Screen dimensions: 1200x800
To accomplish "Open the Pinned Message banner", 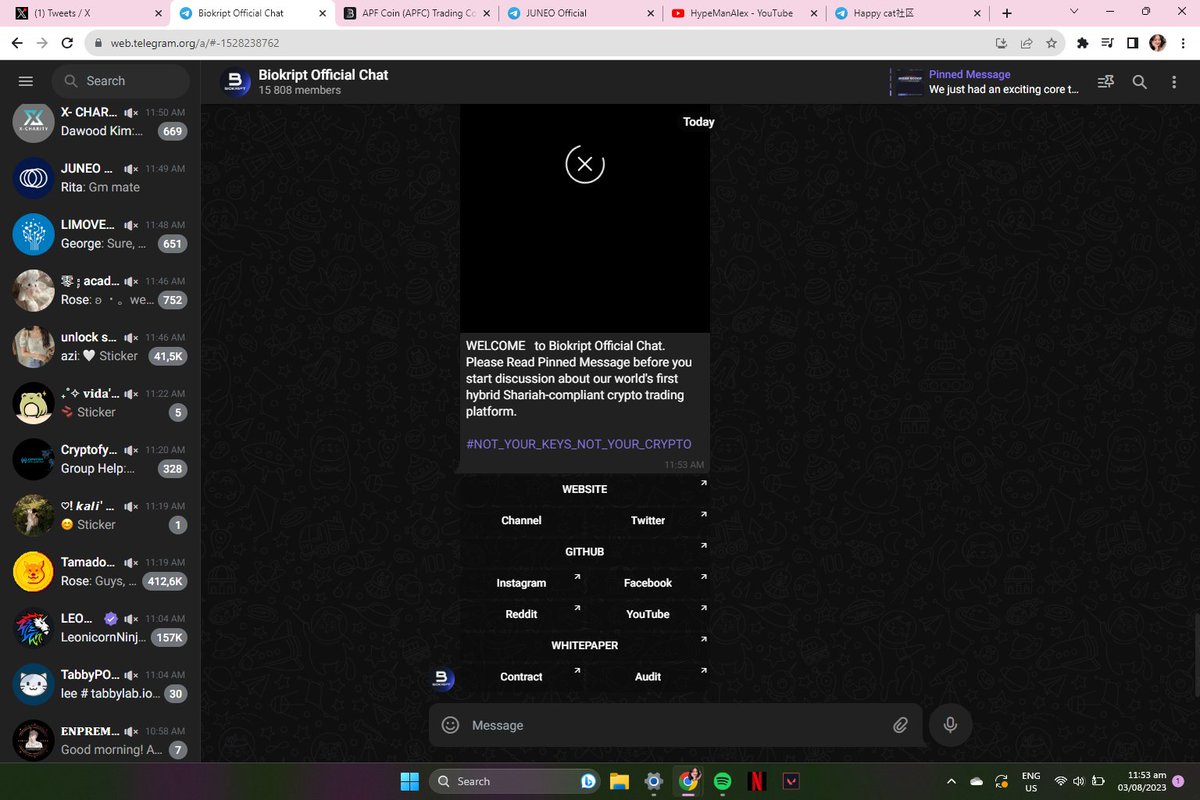I will (x=986, y=82).
